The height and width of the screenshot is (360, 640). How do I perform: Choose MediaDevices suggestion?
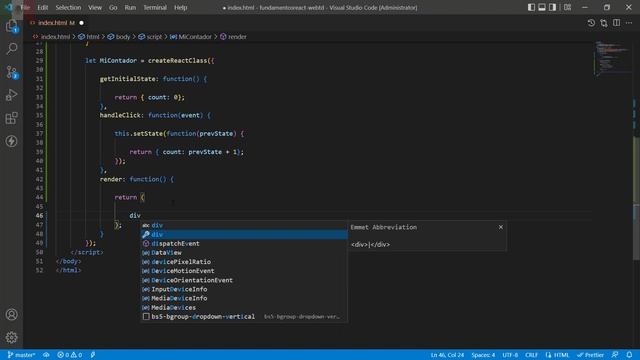tap(244, 307)
